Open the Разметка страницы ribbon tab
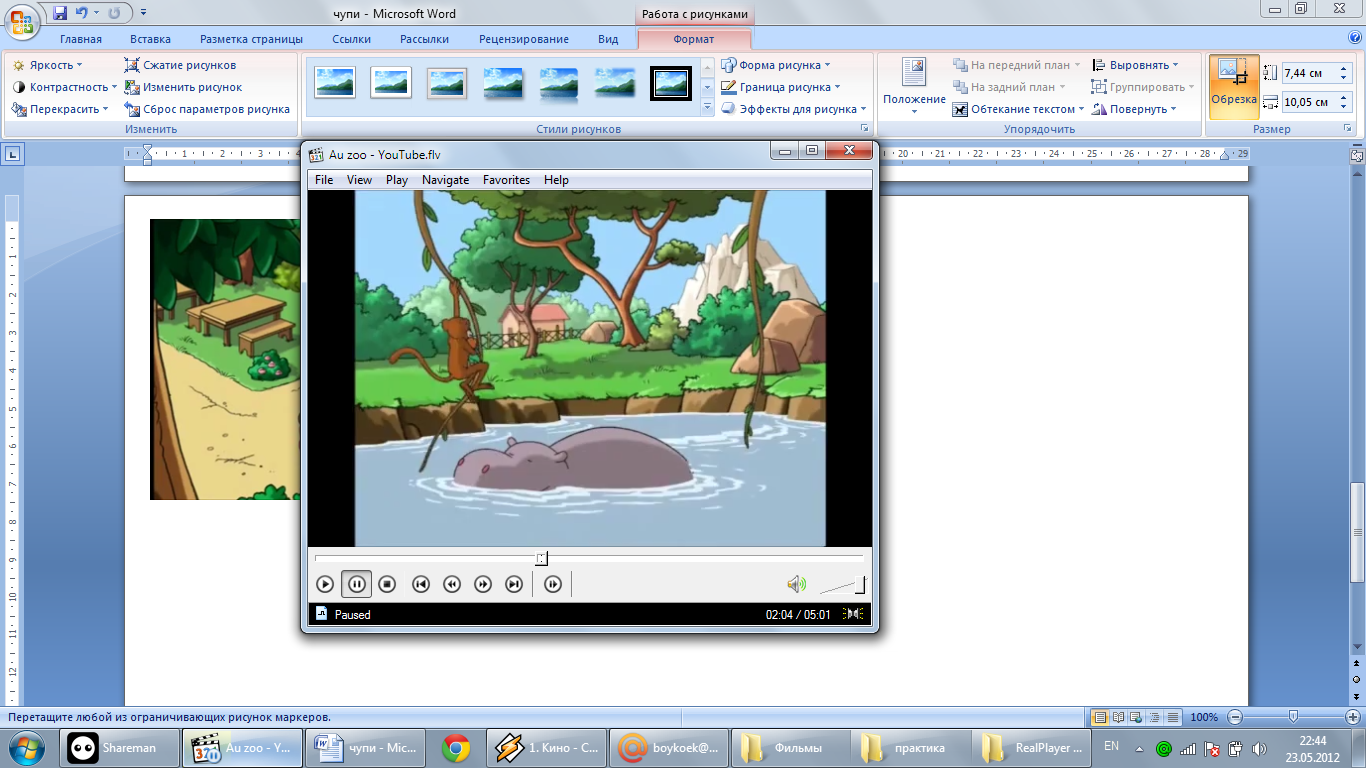 pyautogui.click(x=251, y=39)
